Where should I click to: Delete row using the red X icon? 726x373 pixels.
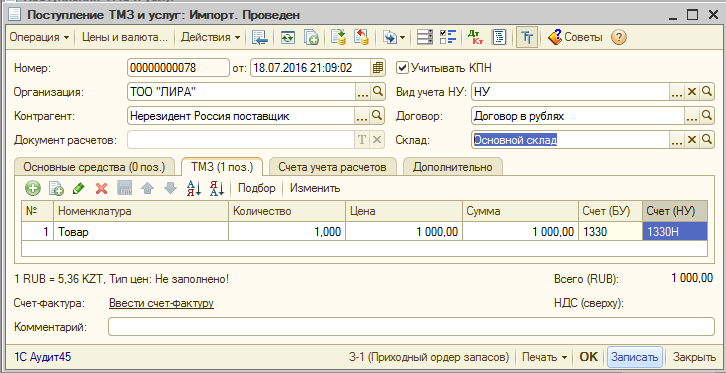point(101,188)
